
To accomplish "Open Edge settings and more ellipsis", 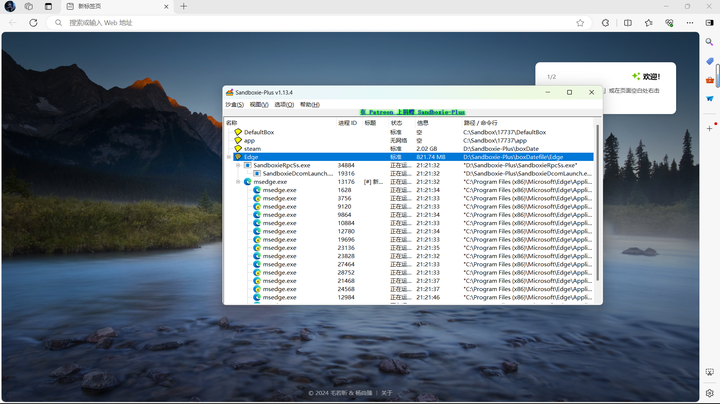I will 690,23.
